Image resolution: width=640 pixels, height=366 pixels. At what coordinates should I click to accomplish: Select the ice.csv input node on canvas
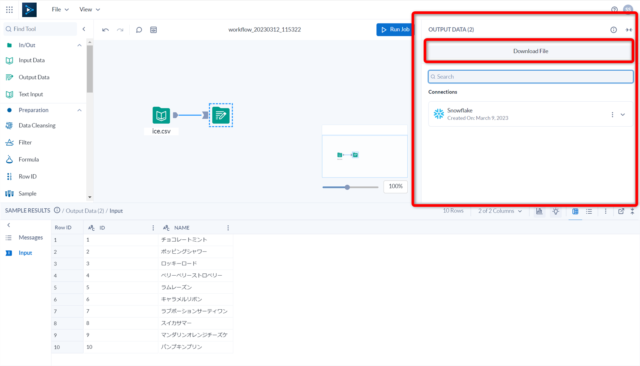coord(161,115)
